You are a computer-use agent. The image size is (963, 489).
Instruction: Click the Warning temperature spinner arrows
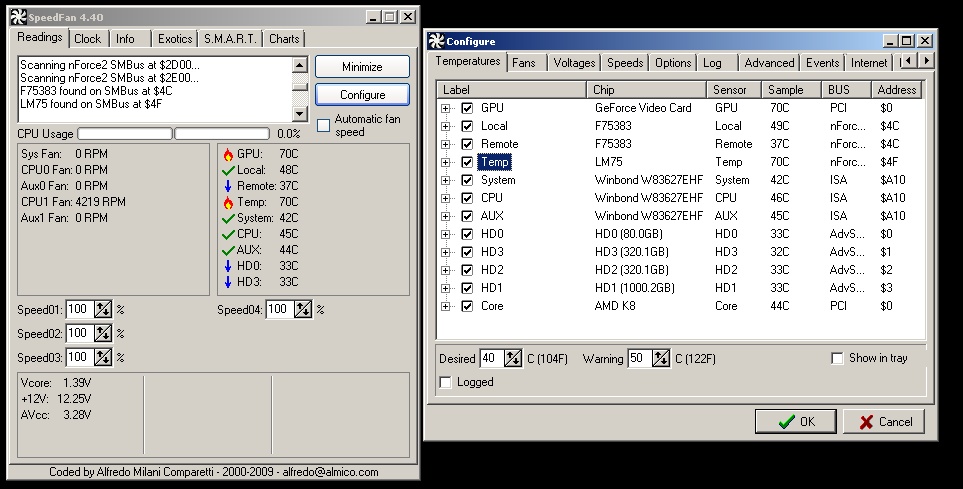pyautogui.click(x=661, y=358)
